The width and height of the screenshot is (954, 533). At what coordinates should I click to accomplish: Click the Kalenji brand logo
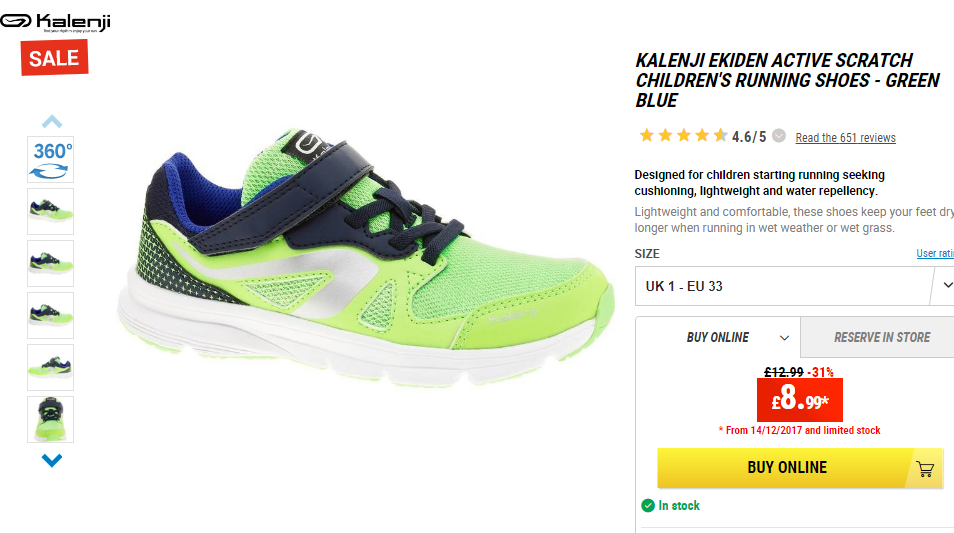point(55,22)
